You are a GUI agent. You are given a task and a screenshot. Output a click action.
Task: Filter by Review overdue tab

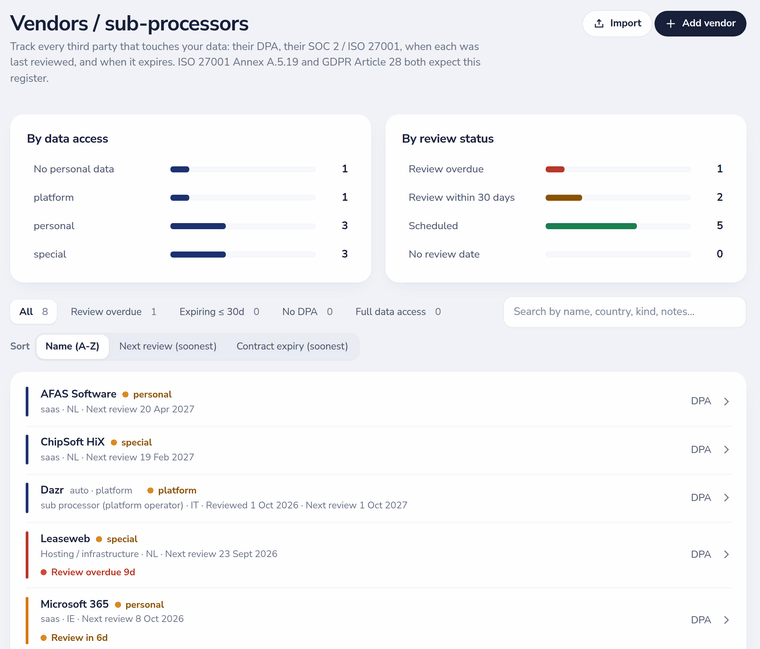click(113, 312)
